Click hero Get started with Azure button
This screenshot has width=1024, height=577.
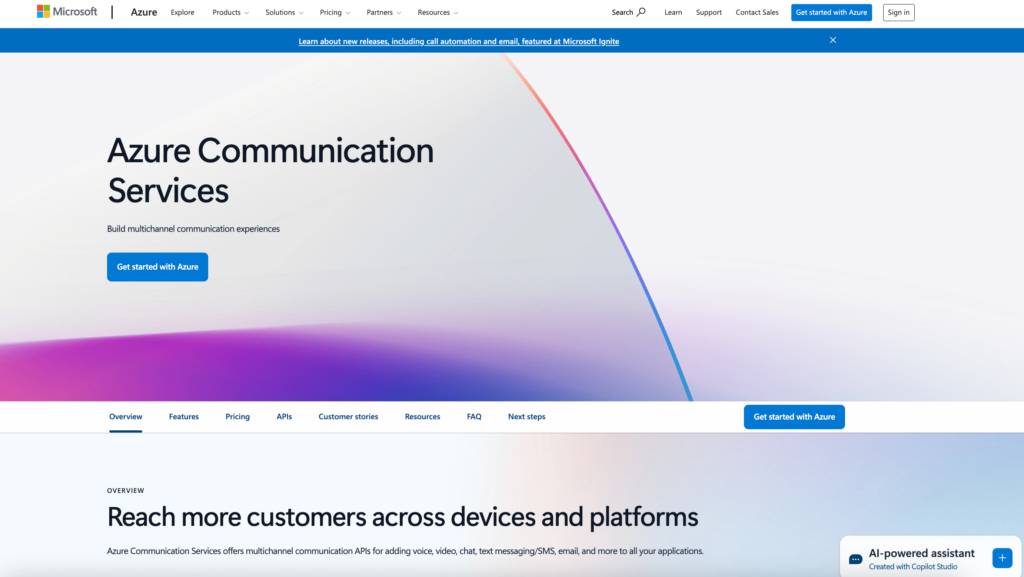157,267
